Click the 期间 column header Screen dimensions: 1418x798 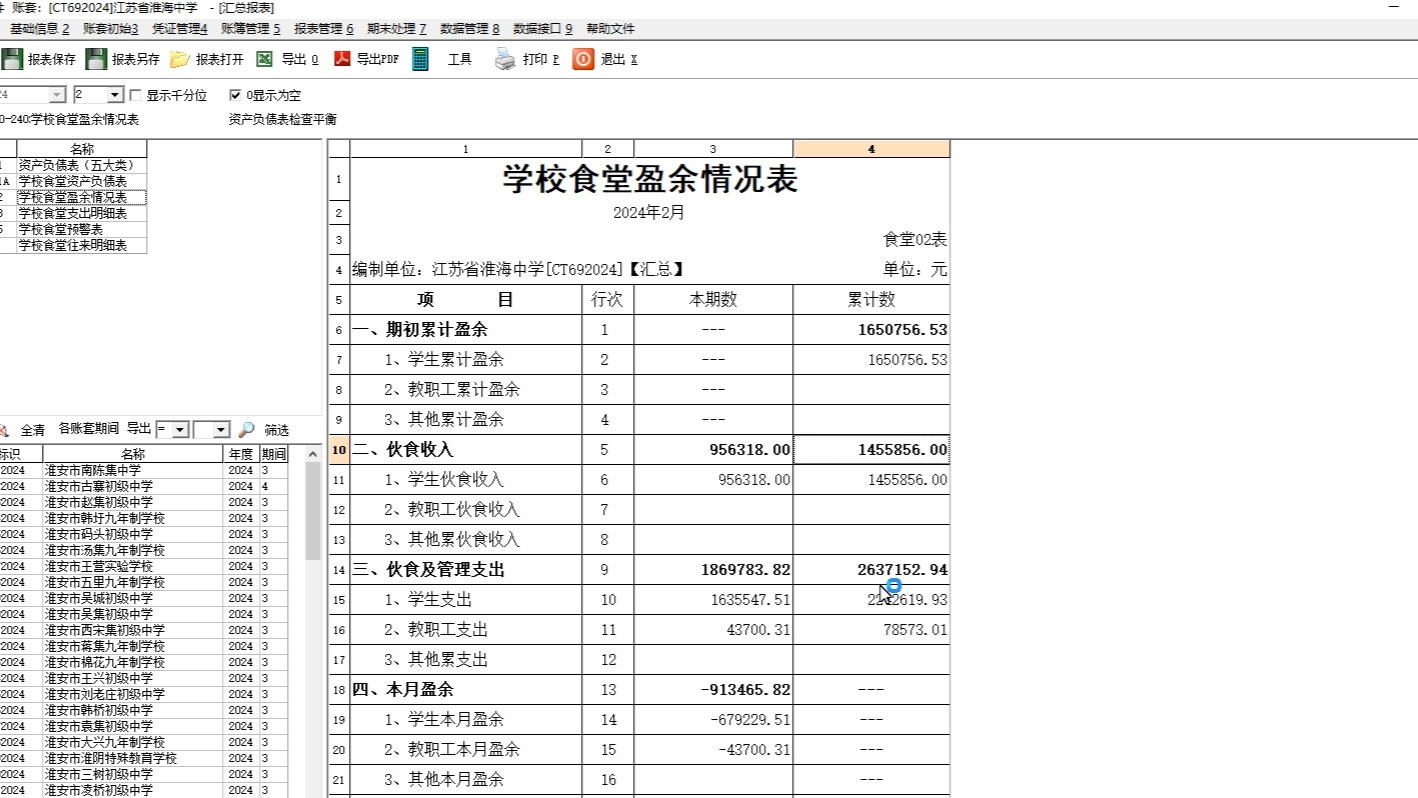pyautogui.click(x=273, y=454)
